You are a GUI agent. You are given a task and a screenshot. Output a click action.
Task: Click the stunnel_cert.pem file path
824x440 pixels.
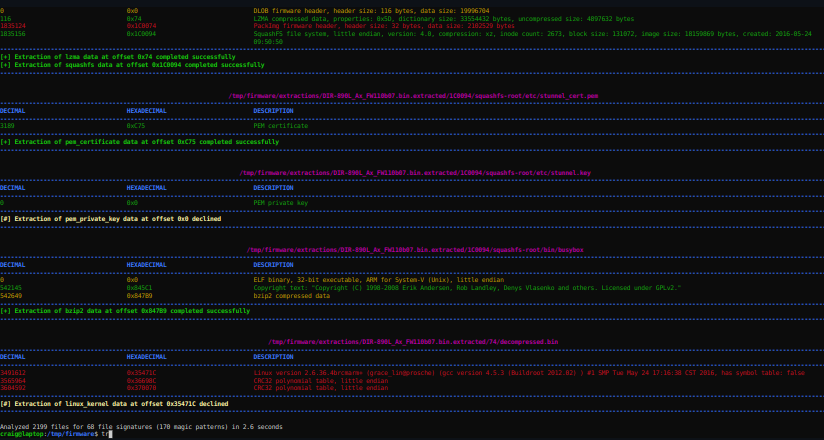(413, 96)
